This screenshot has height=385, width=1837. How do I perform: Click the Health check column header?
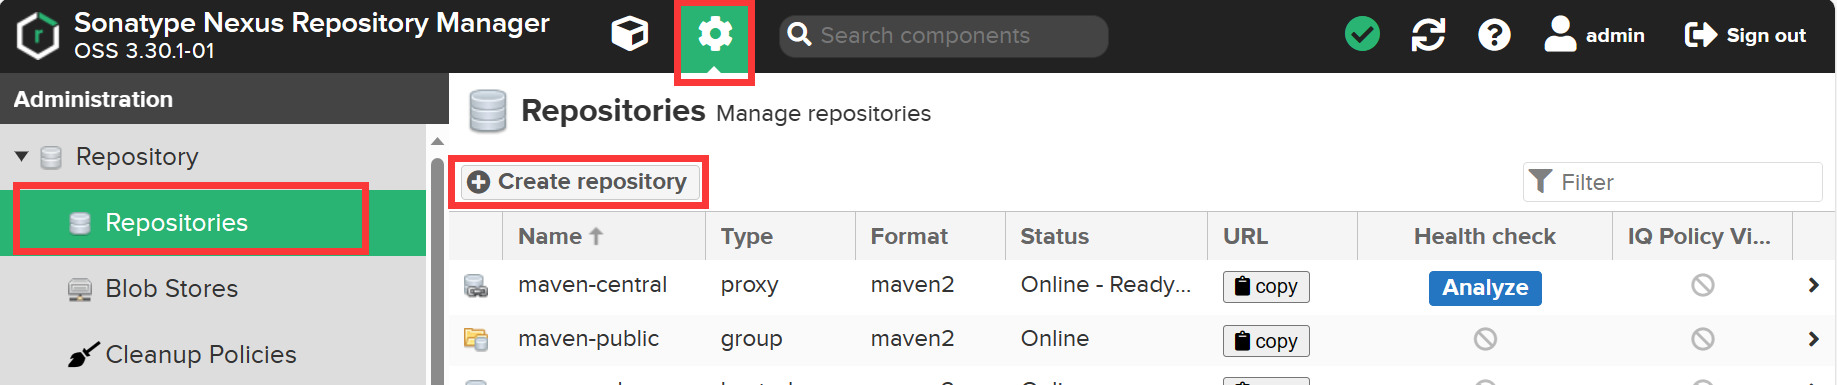coord(1484,236)
